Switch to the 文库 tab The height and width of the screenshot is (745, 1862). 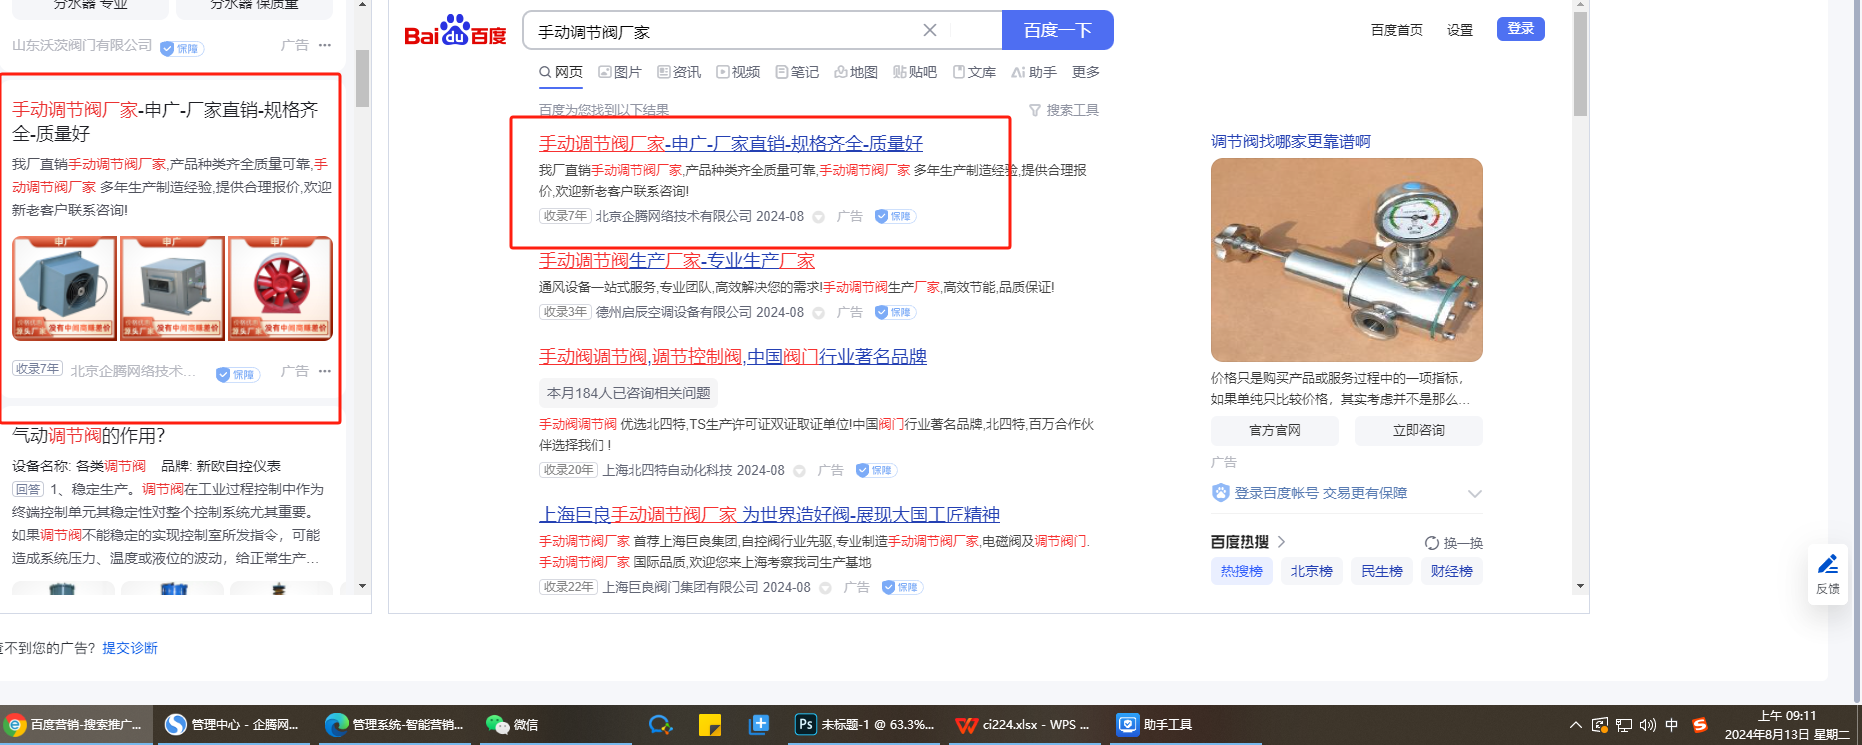click(x=974, y=72)
